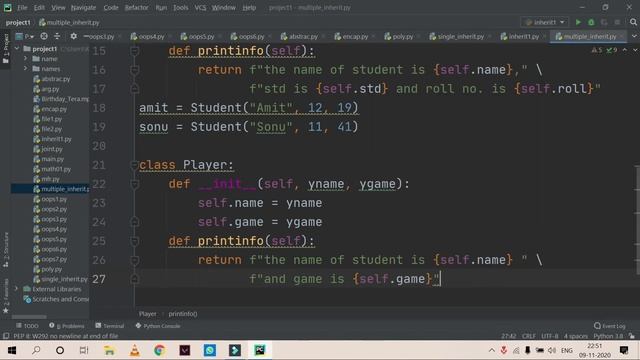
Task: Switch to the poly.py editor tab
Action: pos(399,36)
